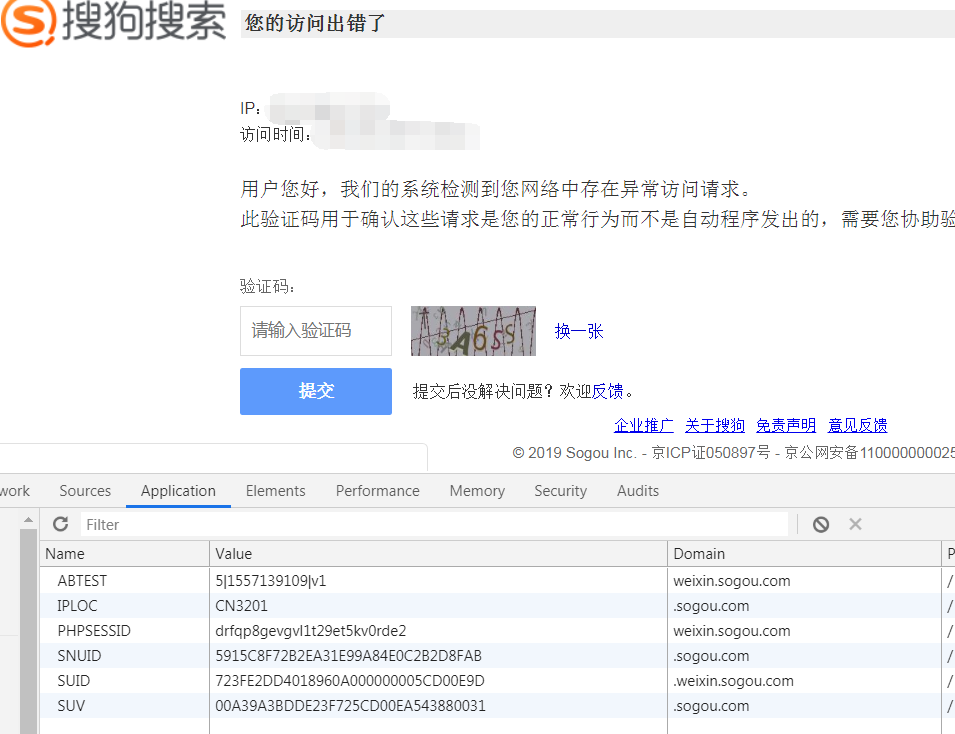955x734 pixels.
Task: Switch to the Application tab
Action: [x=178, y=491]
